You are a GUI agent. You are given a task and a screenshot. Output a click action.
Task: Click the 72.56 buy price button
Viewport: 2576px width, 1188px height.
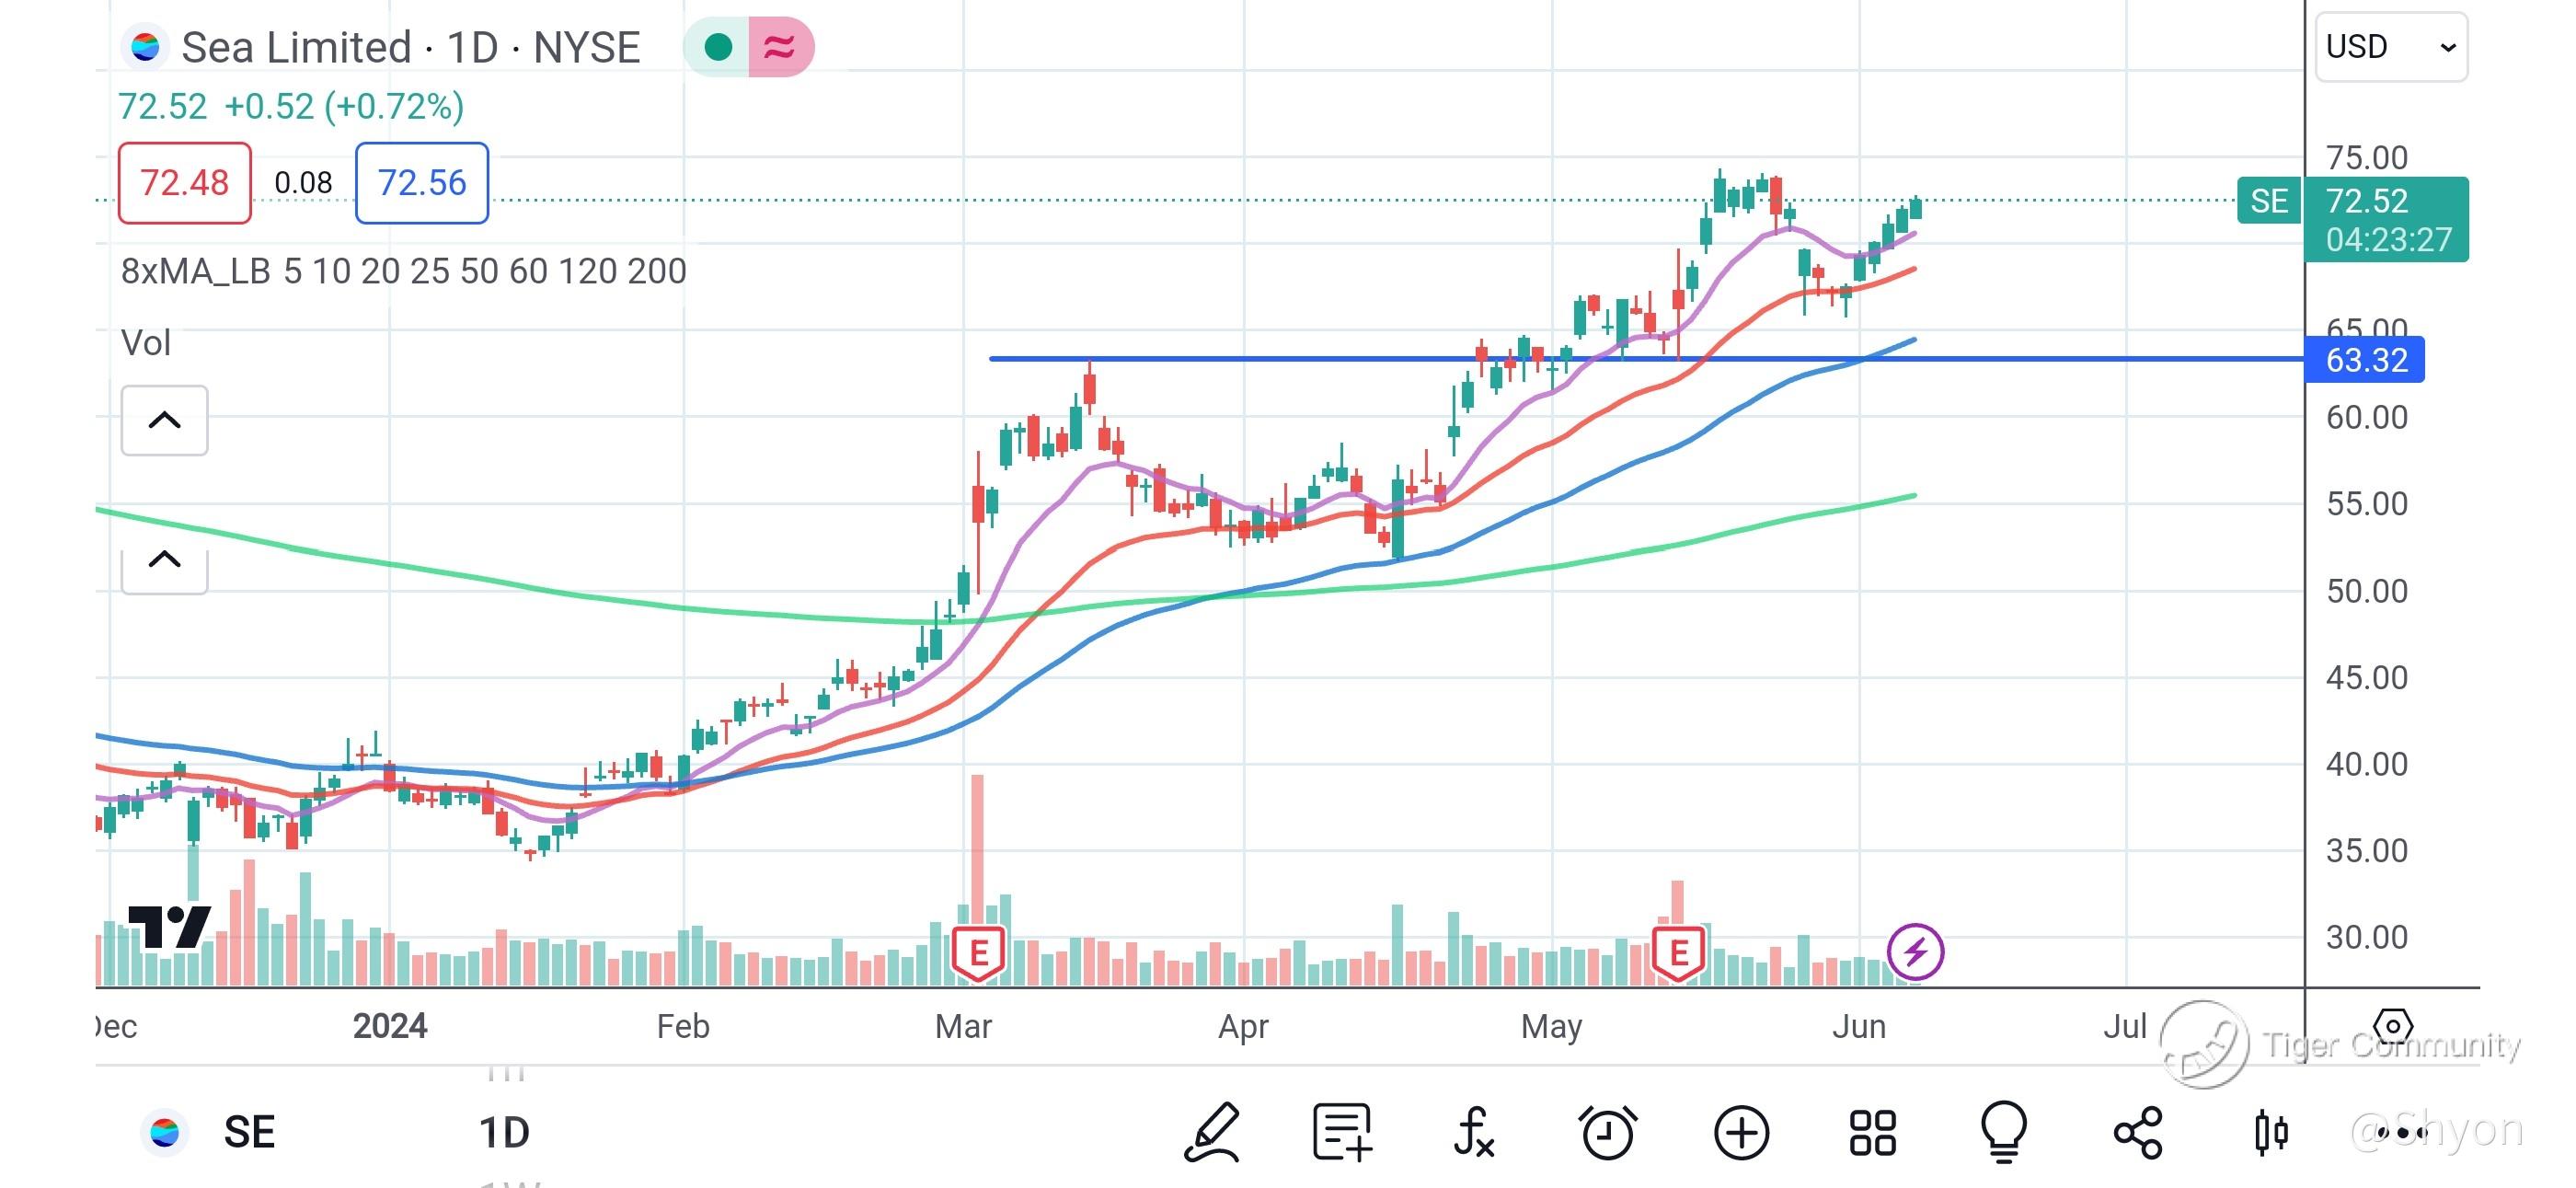(x=422, y=183)
